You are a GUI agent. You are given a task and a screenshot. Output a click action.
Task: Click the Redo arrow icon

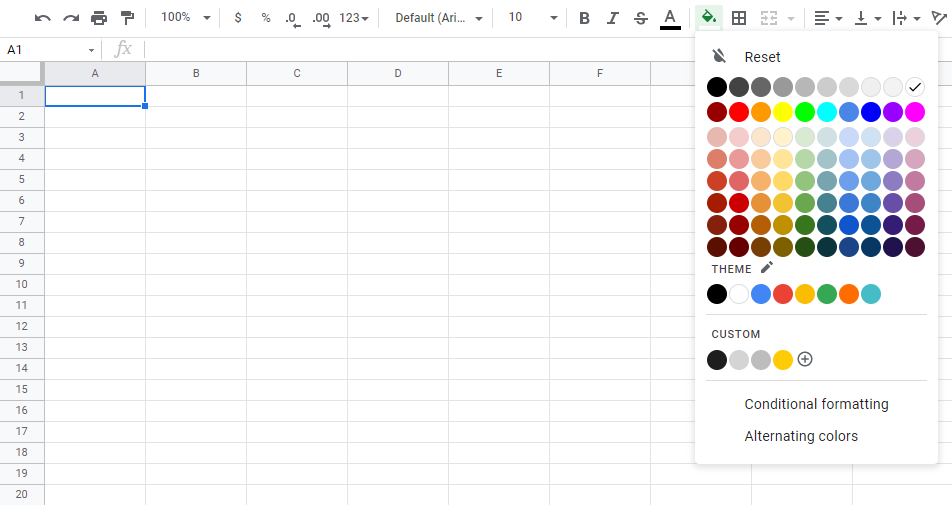click(70, 18)
